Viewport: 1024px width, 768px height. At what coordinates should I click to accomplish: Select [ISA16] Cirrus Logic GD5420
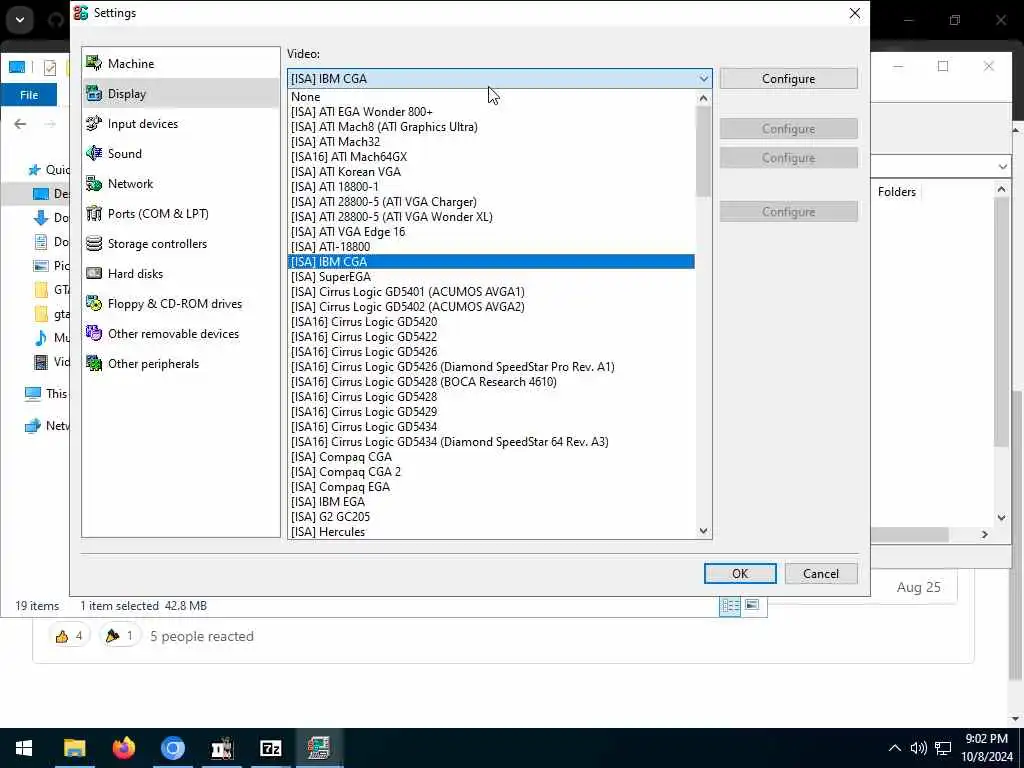[491, 322]
